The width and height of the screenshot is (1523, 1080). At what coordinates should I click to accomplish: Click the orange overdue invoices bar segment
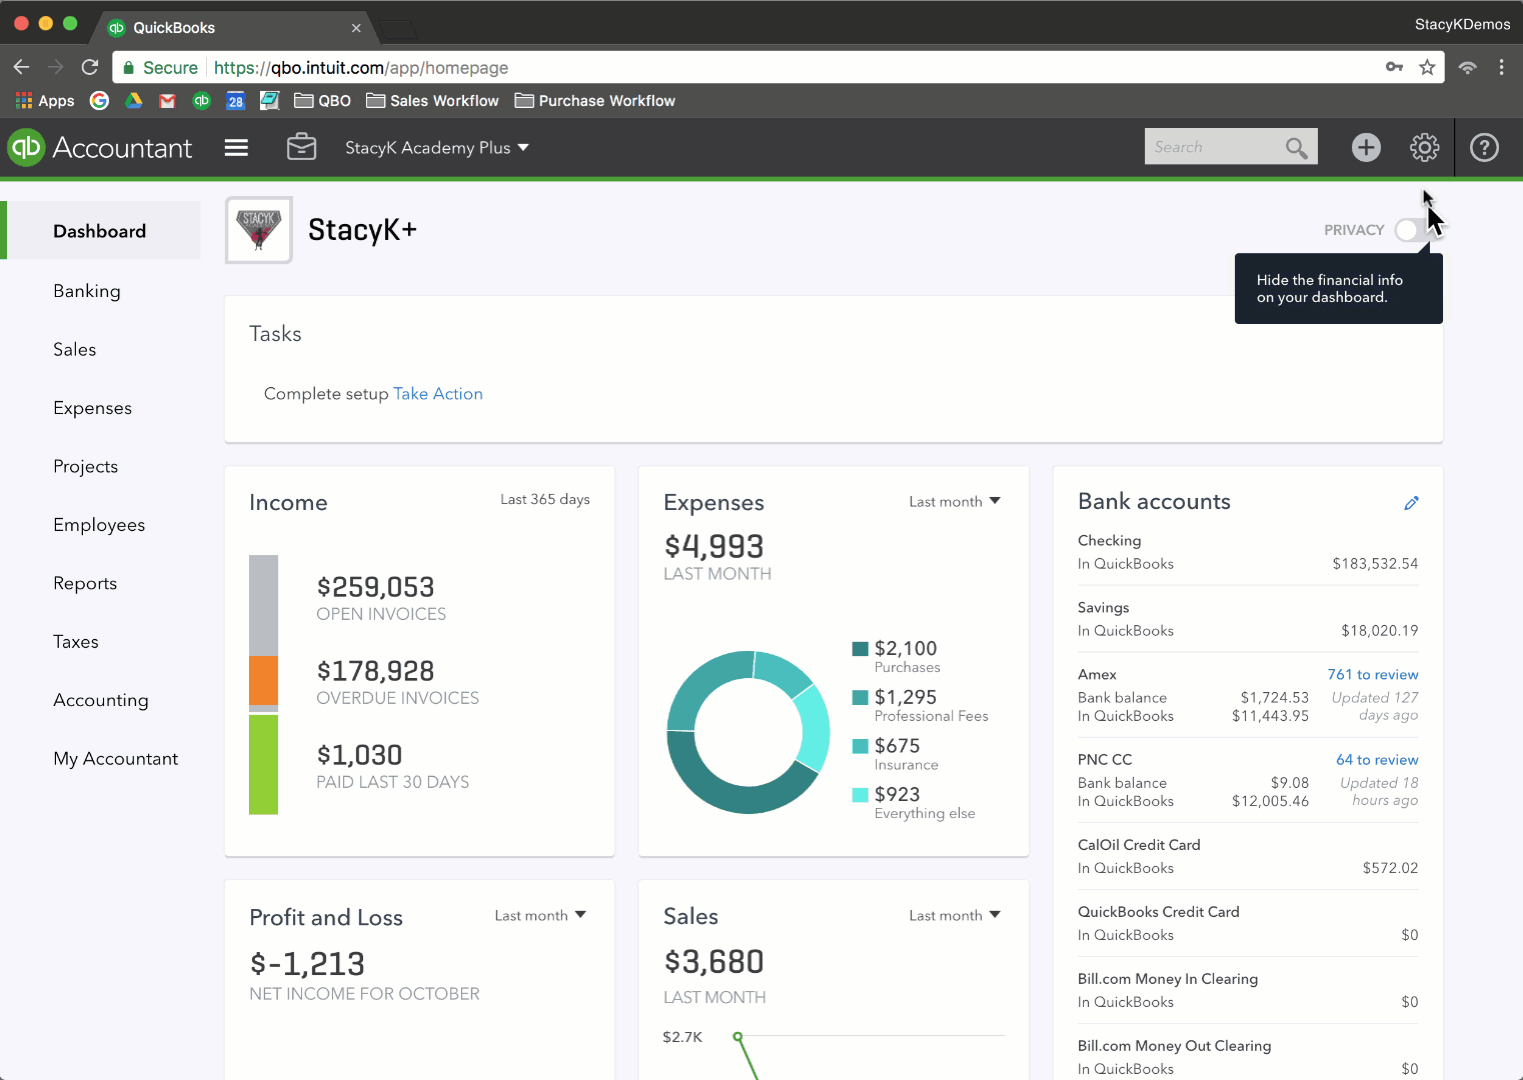264,681
